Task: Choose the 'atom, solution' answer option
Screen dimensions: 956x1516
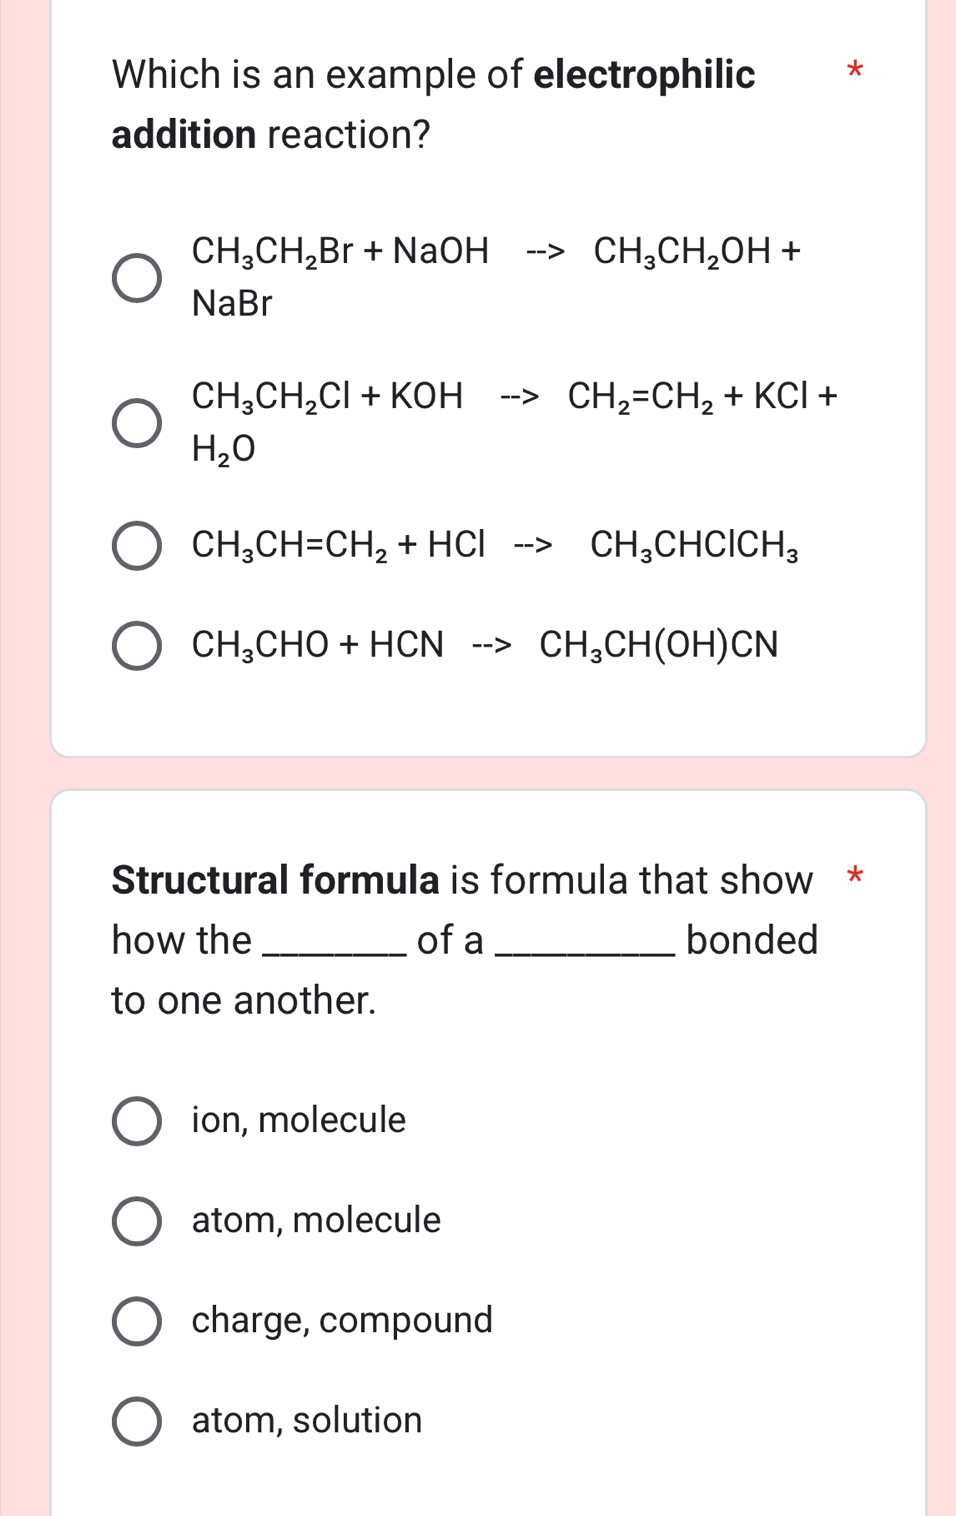Action: [137, 1420]
